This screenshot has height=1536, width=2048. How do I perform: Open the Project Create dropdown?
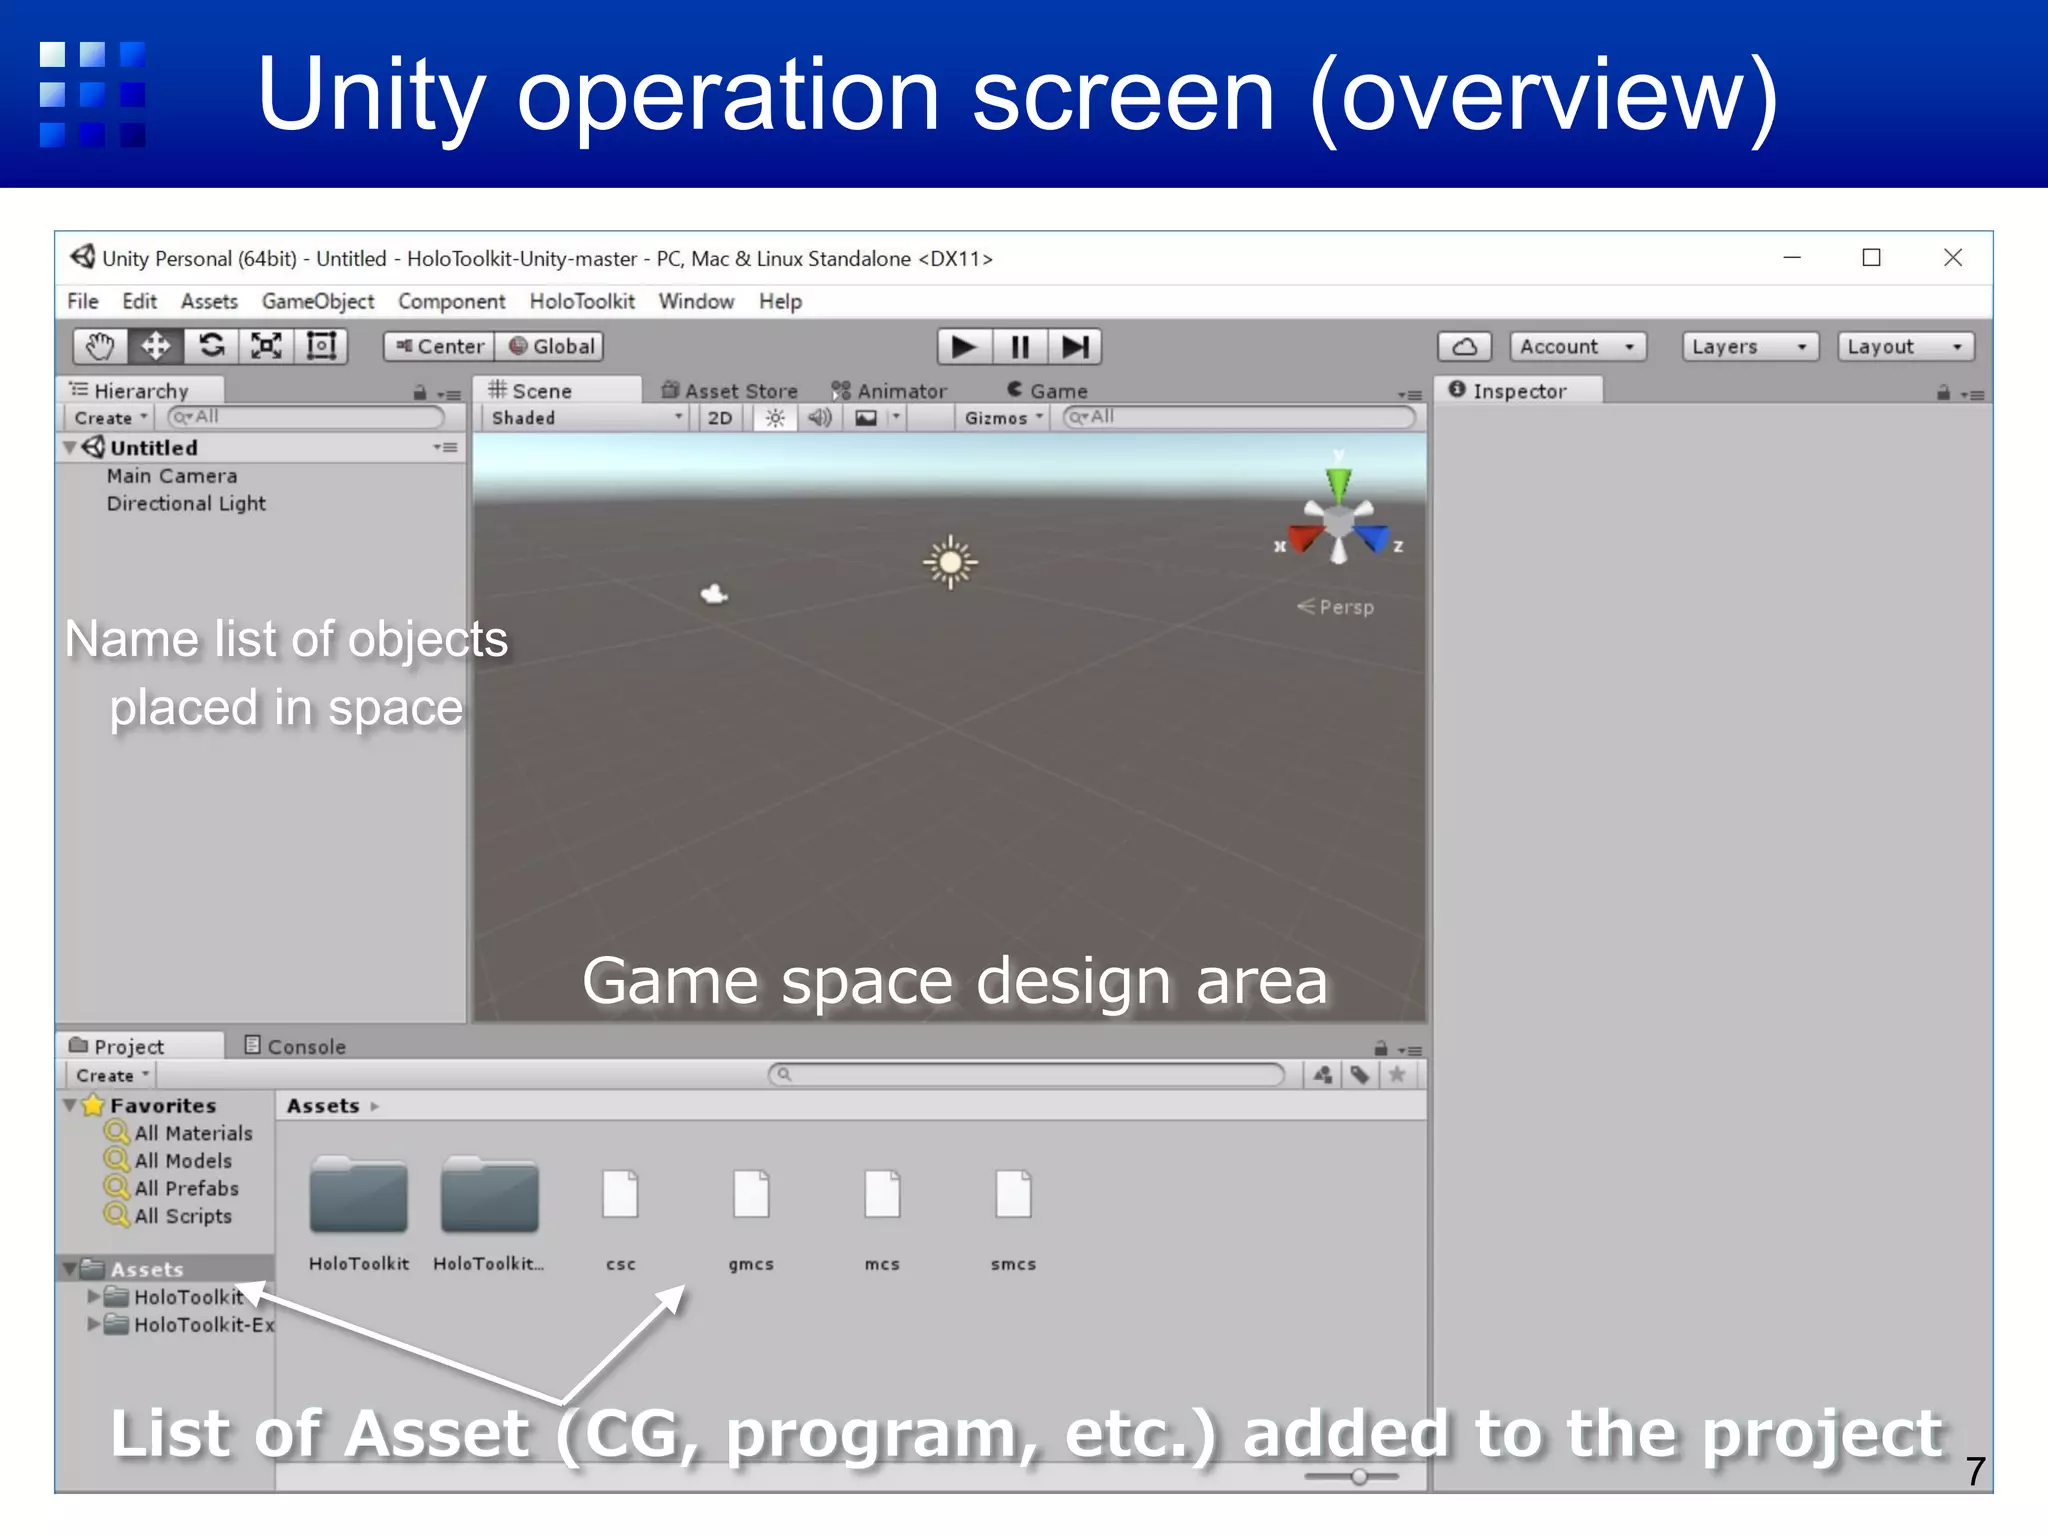[x=112, y=1076]
